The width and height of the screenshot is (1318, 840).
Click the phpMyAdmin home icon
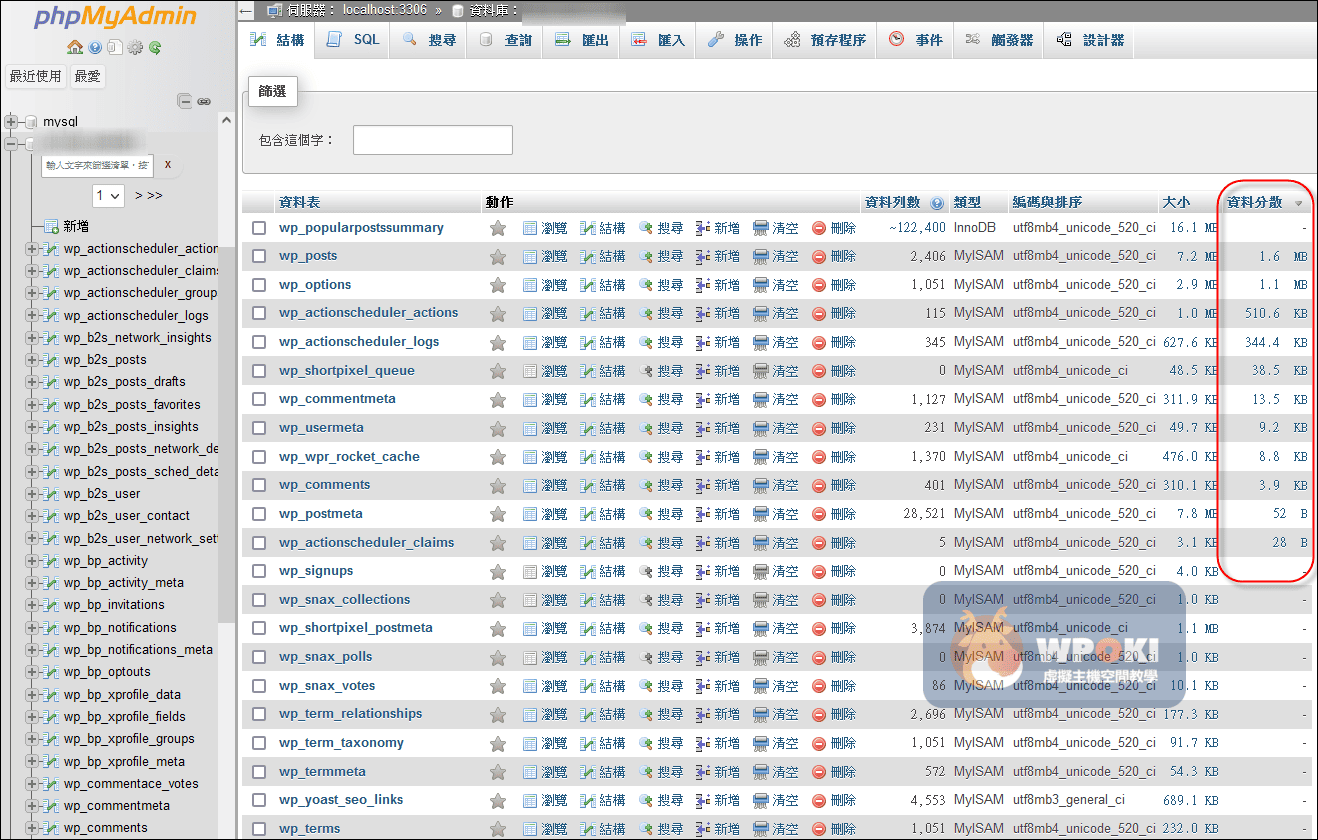[75, 48]
